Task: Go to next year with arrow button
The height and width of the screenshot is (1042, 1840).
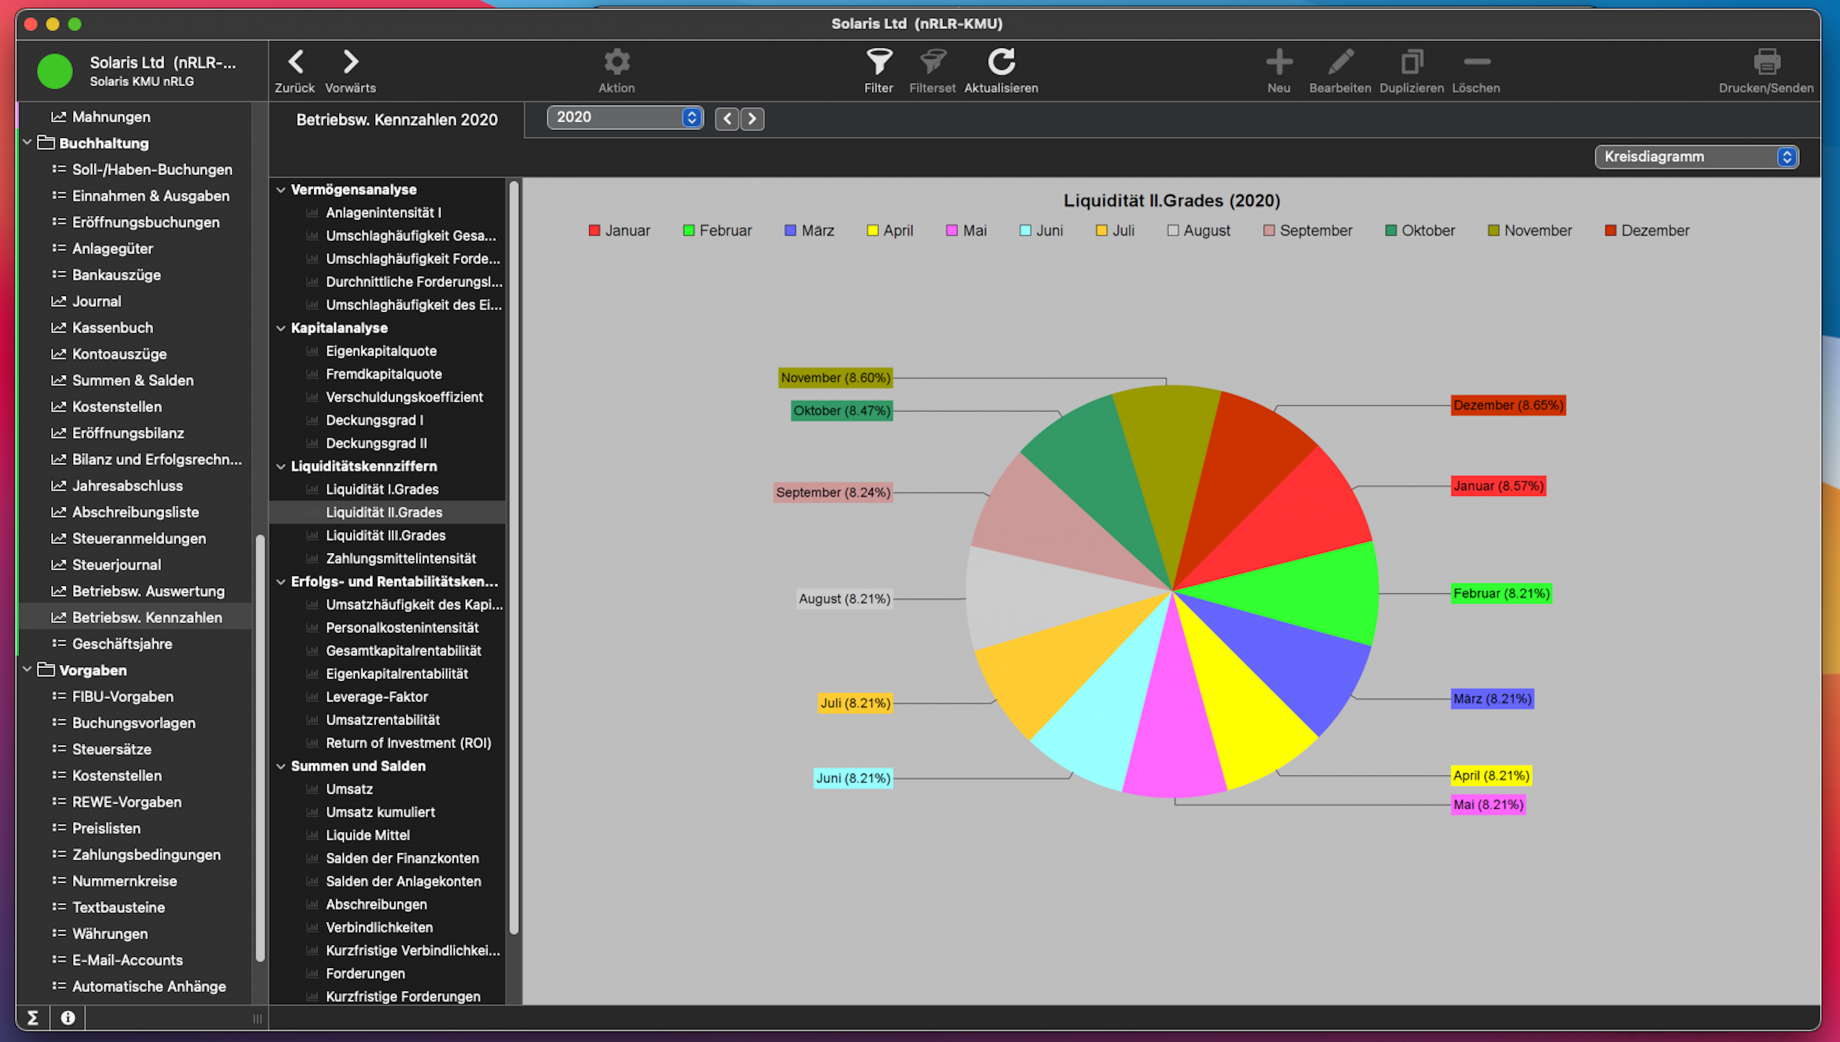Action: pos(752,119)
